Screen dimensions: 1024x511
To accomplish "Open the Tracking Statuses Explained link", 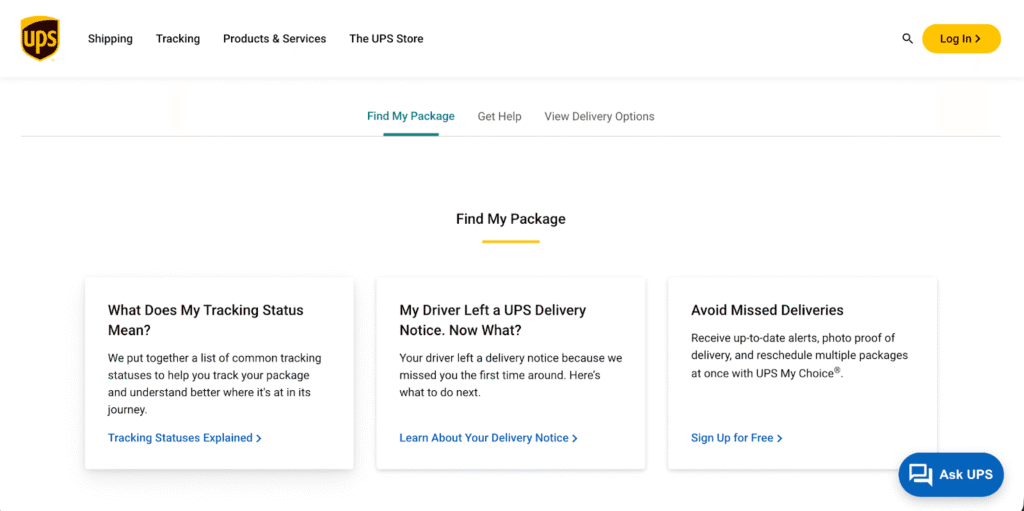I will 180,438.
